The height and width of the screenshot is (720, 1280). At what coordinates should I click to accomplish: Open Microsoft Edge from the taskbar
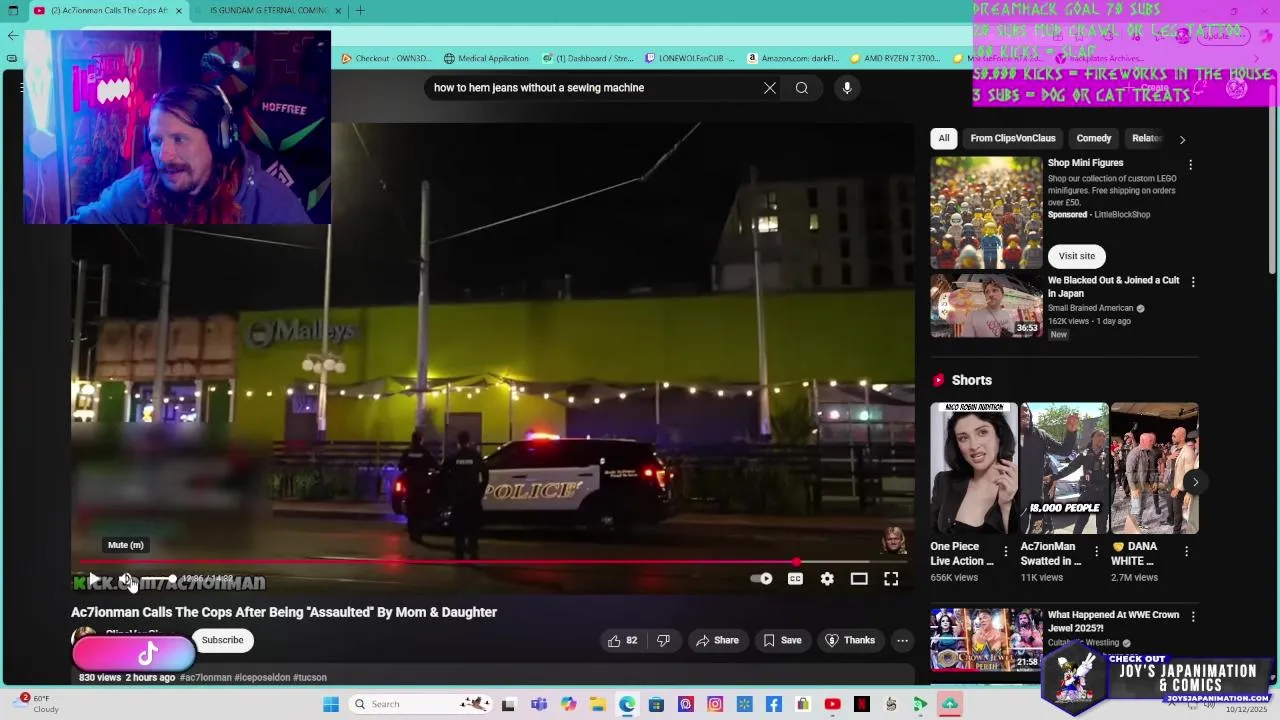pyautogui.click(x=627, y=704)
